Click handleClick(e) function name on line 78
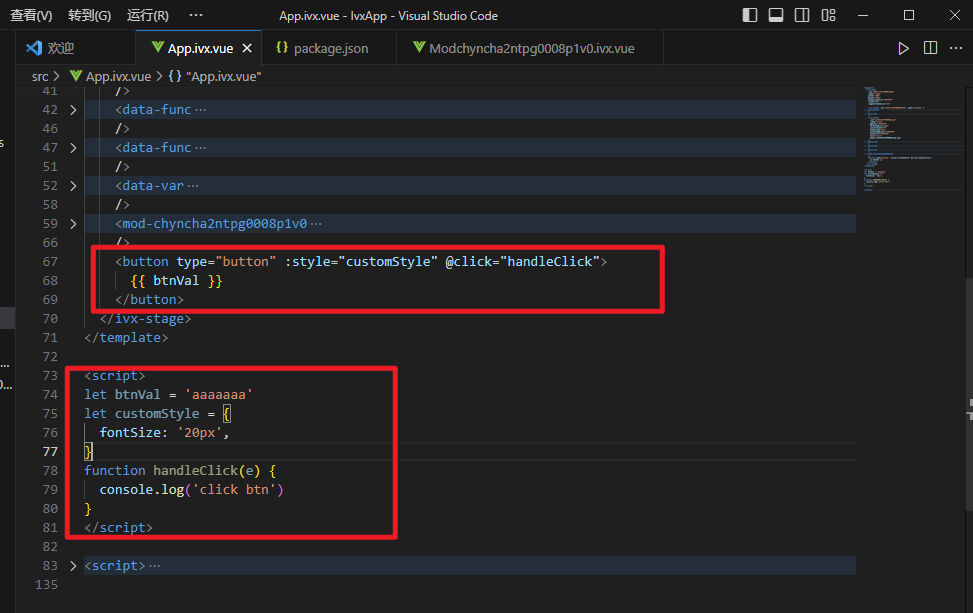 (x=207, y=470)
